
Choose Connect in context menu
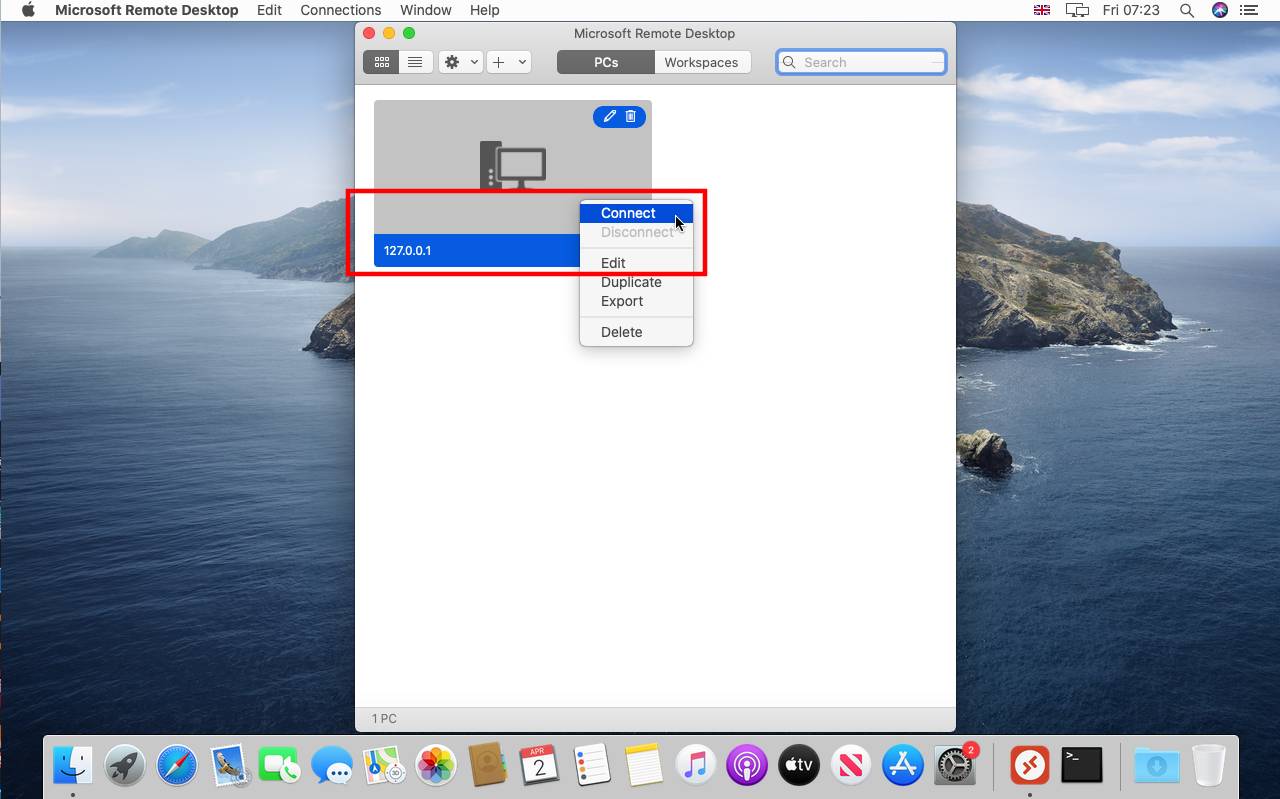(x=636, y=213)
